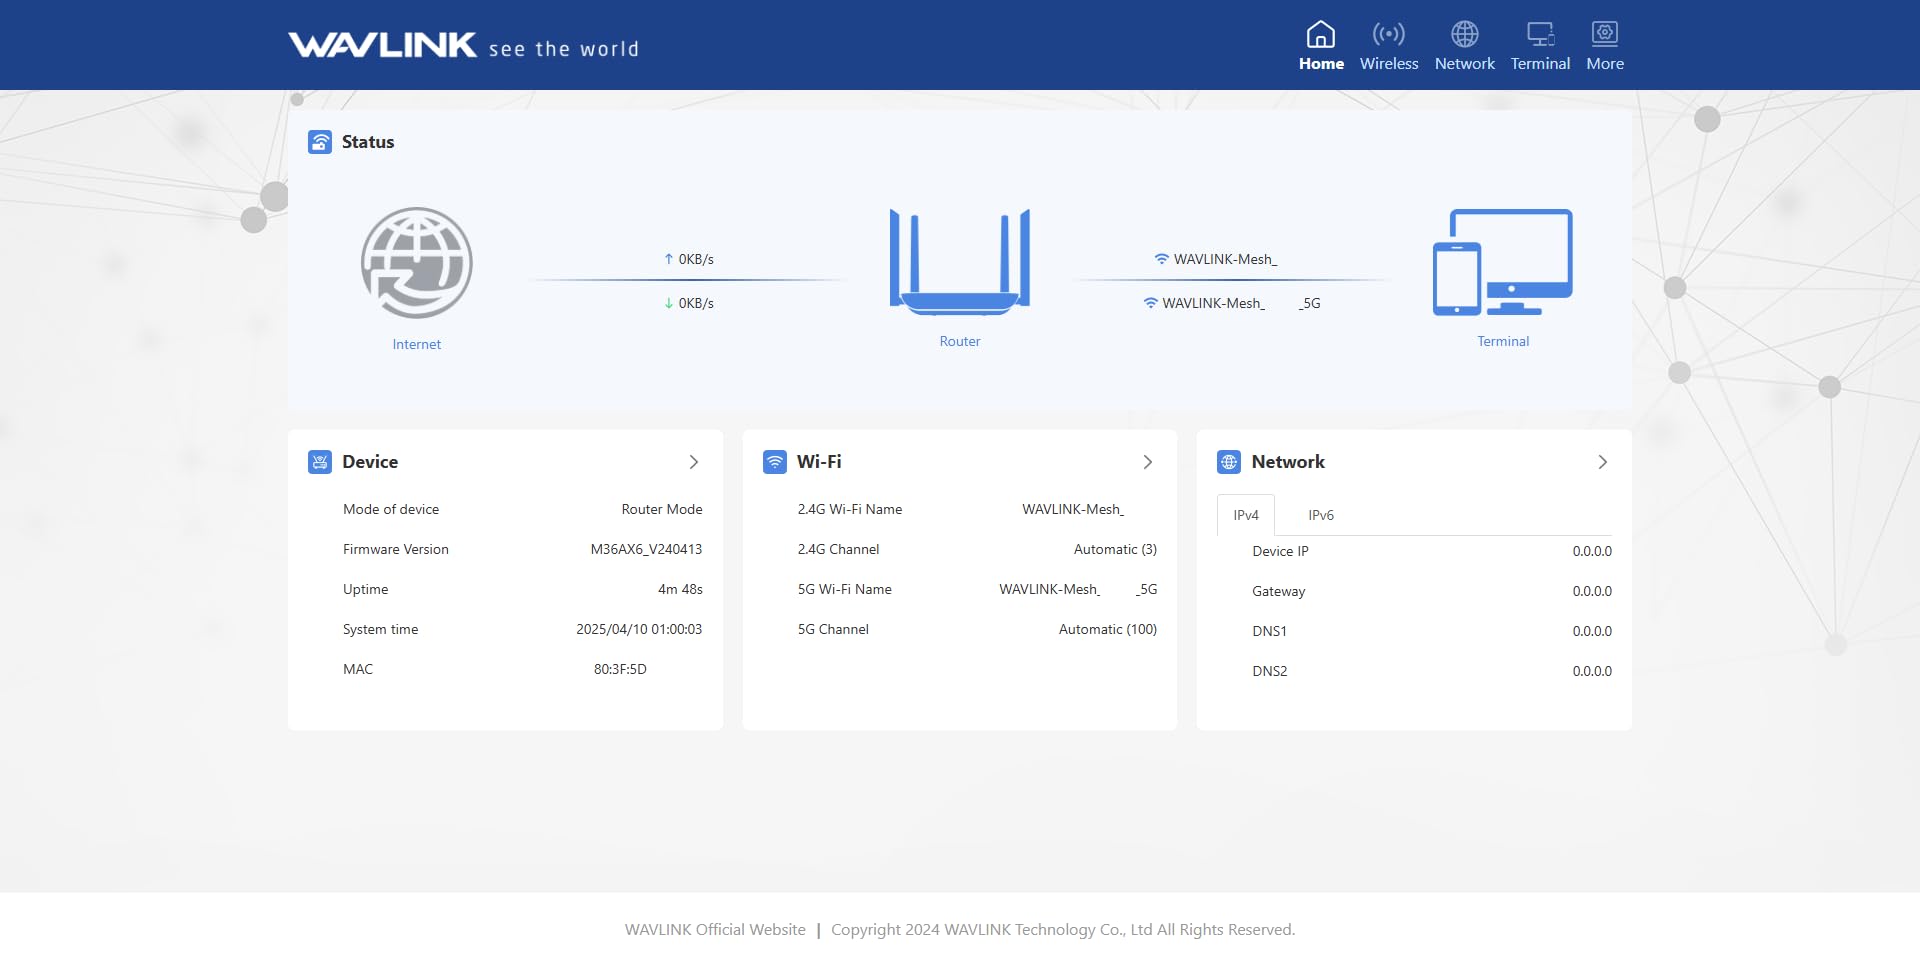
Task: Select the IPv4 tab
Action: [x=1245, y=515]
